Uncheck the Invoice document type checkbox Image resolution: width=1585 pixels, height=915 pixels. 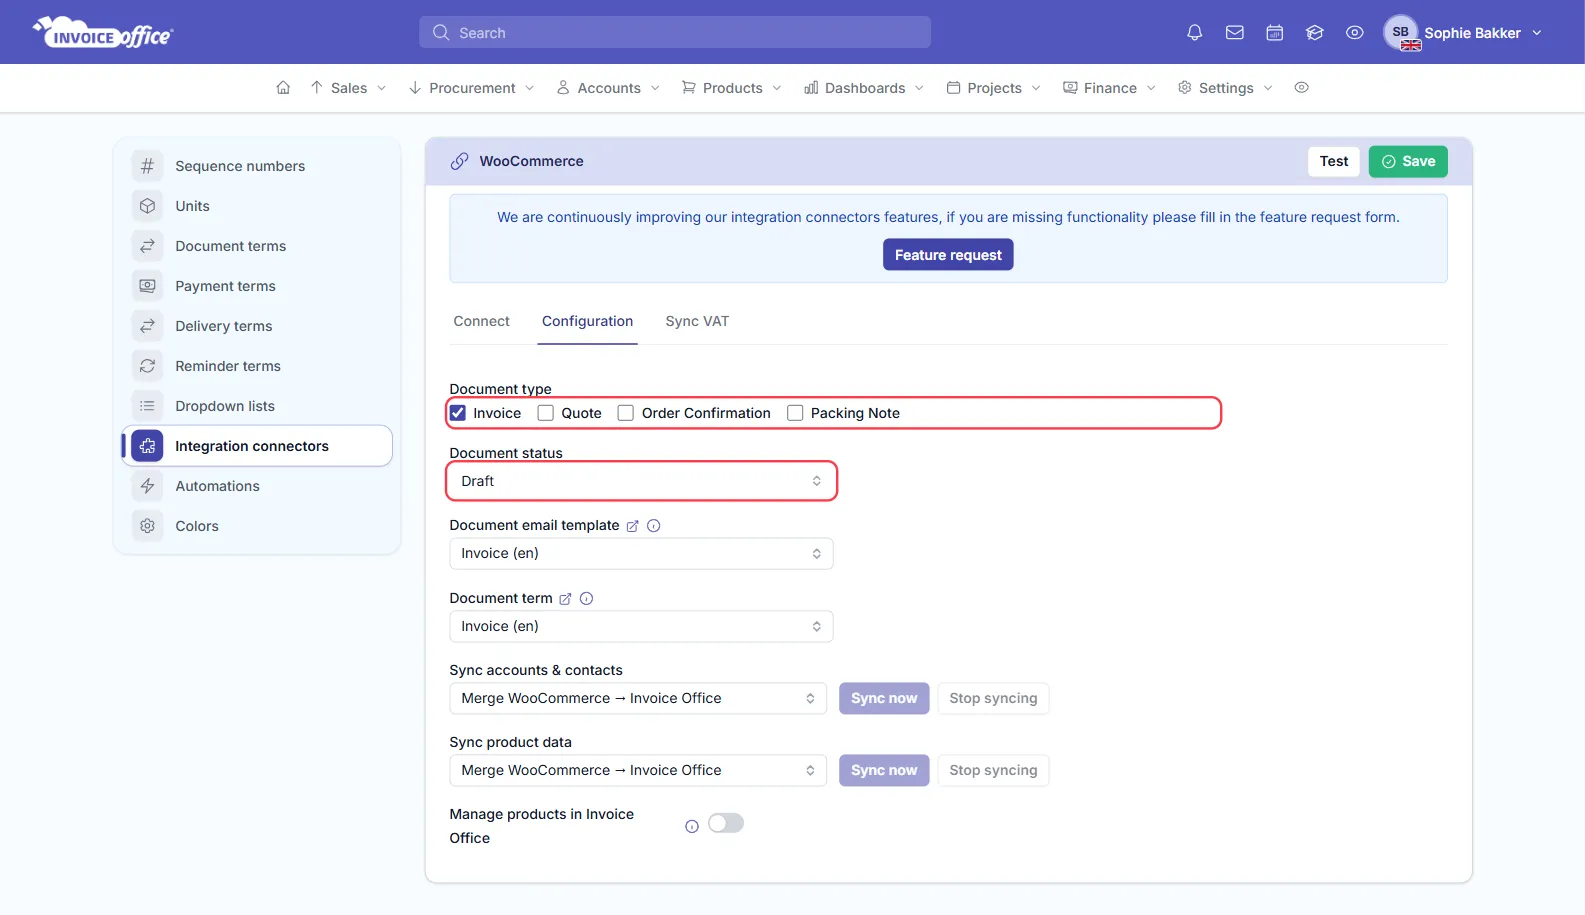pos(458,413)
